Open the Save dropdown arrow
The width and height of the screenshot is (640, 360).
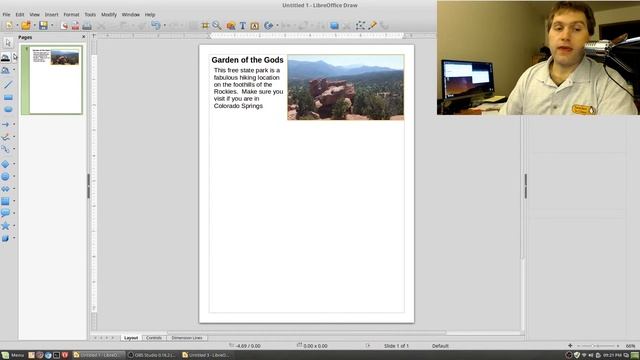52,26
